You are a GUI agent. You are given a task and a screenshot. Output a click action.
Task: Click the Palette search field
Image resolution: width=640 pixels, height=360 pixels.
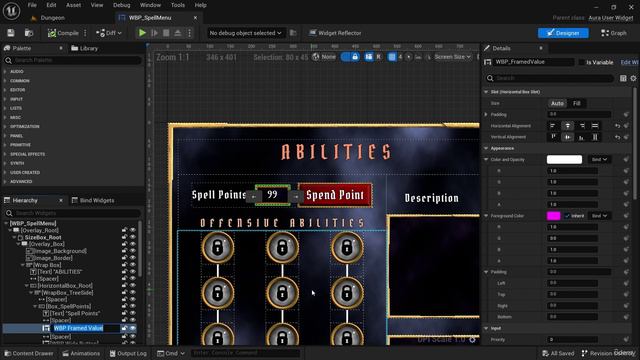(x=73, y=60)
